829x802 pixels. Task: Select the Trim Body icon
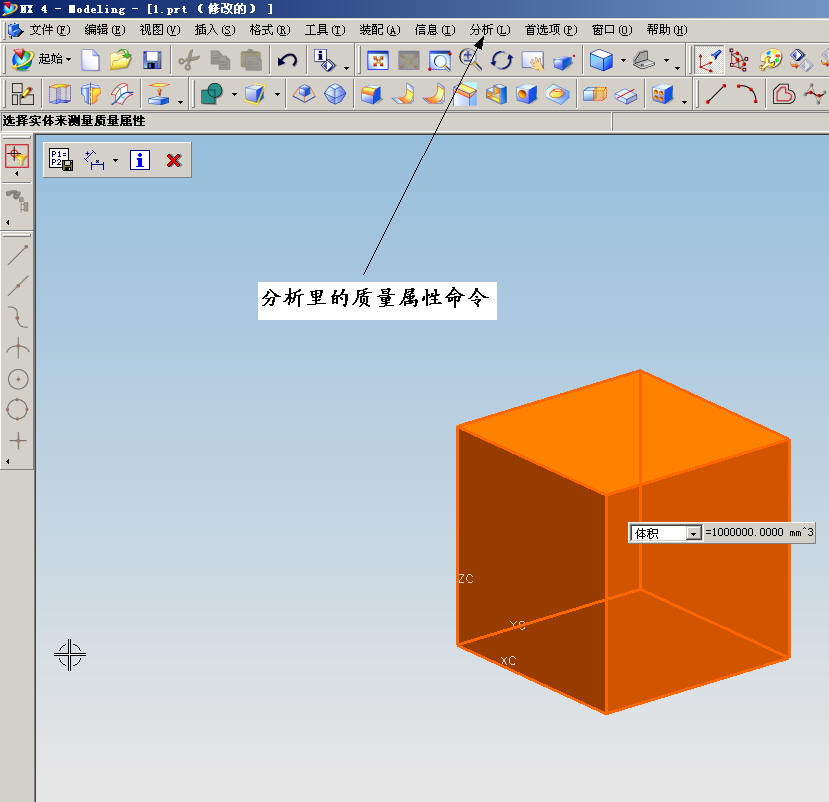(255, 95)
